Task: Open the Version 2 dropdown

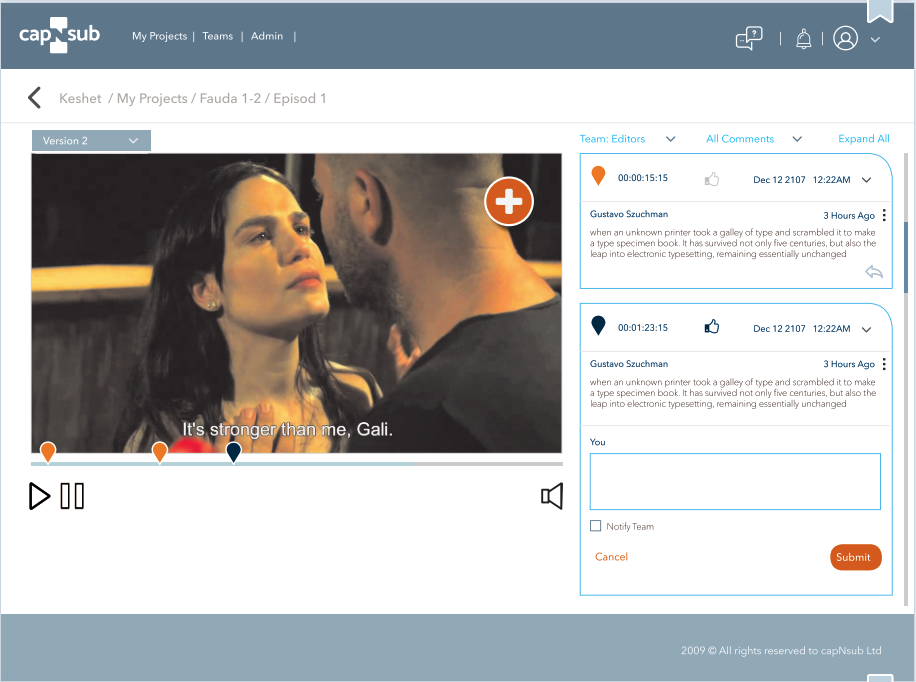Action: pos(91,141)
